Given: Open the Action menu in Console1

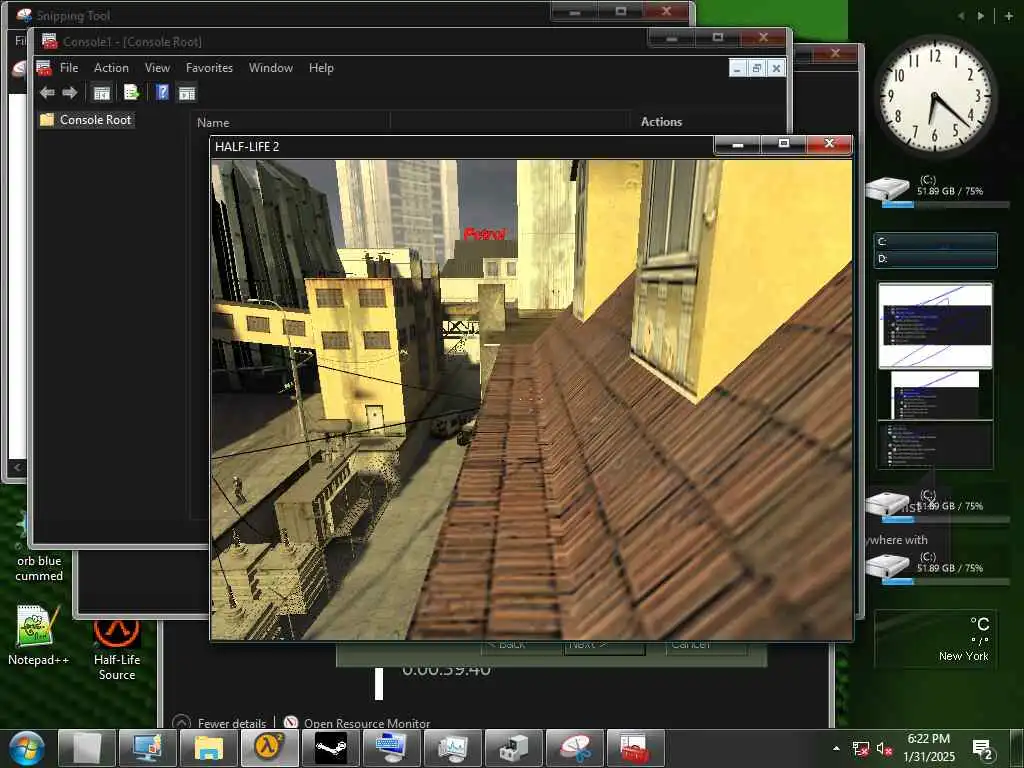Looking at the screenshot, I should click(x=111, y=68).
